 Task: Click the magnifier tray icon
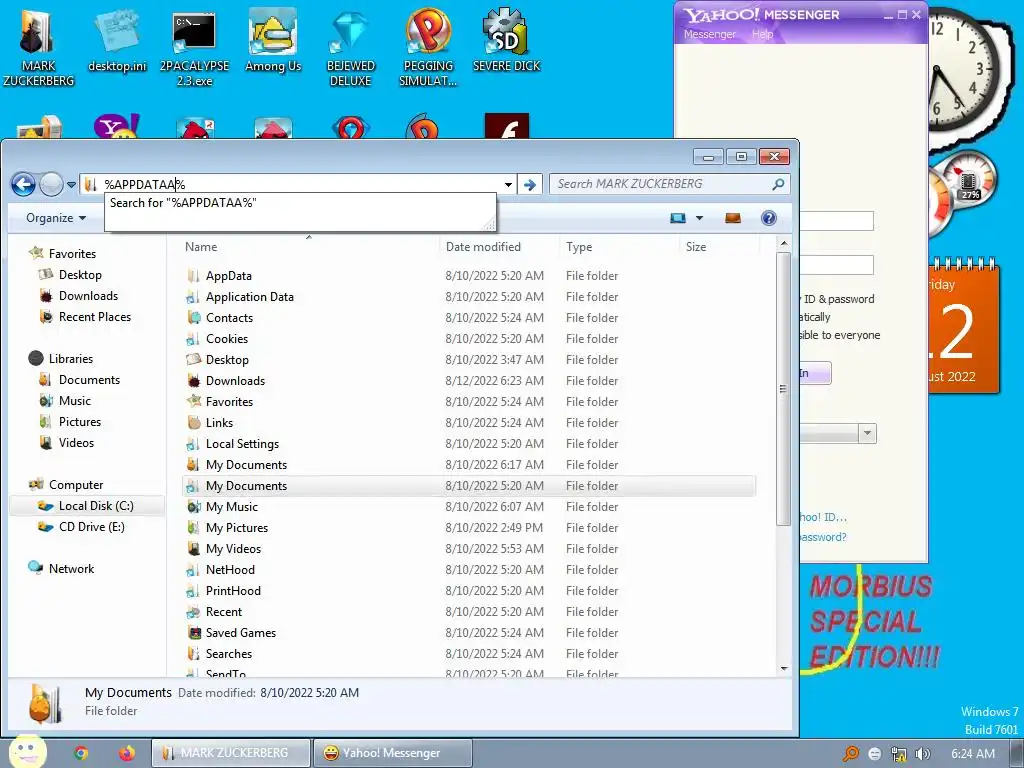850,754
